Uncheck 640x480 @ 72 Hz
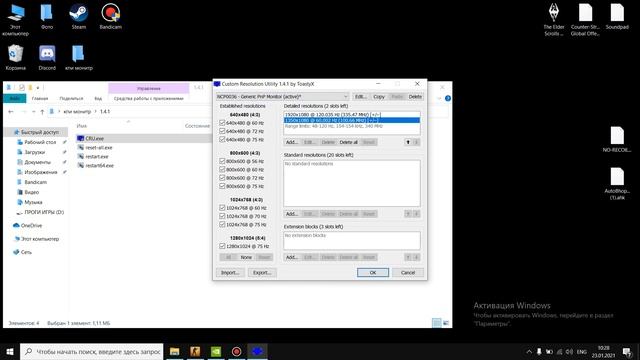 click(x=222, y=131)
